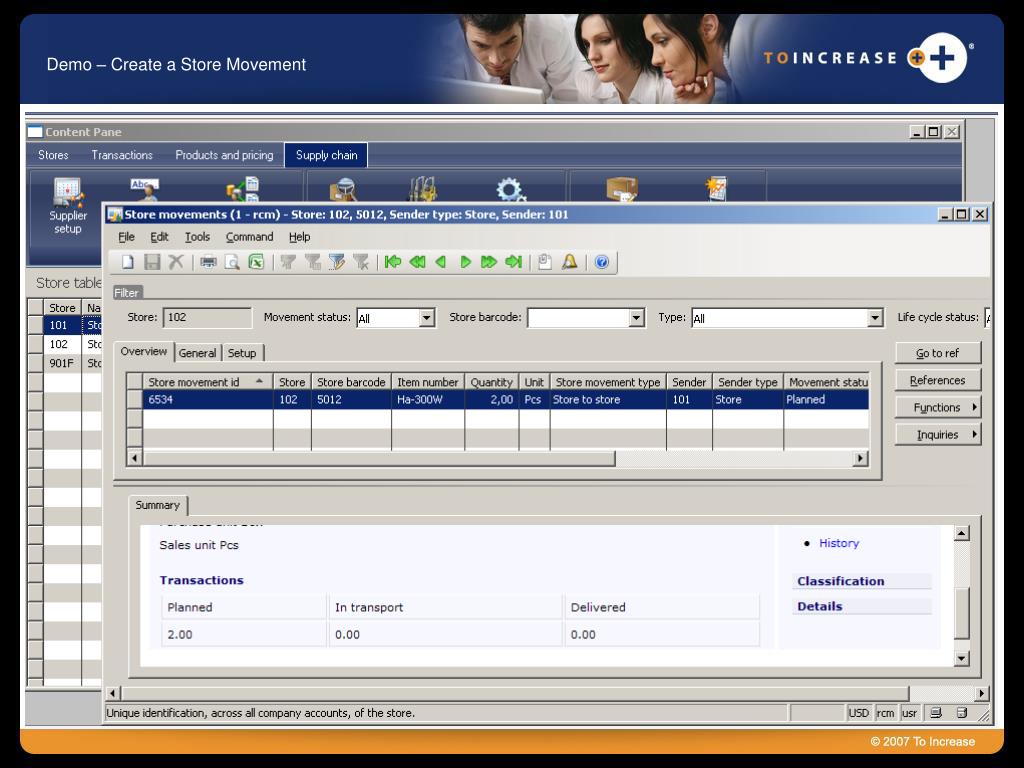Click the cardboard package icon in Content Pane

pos(622,189)
